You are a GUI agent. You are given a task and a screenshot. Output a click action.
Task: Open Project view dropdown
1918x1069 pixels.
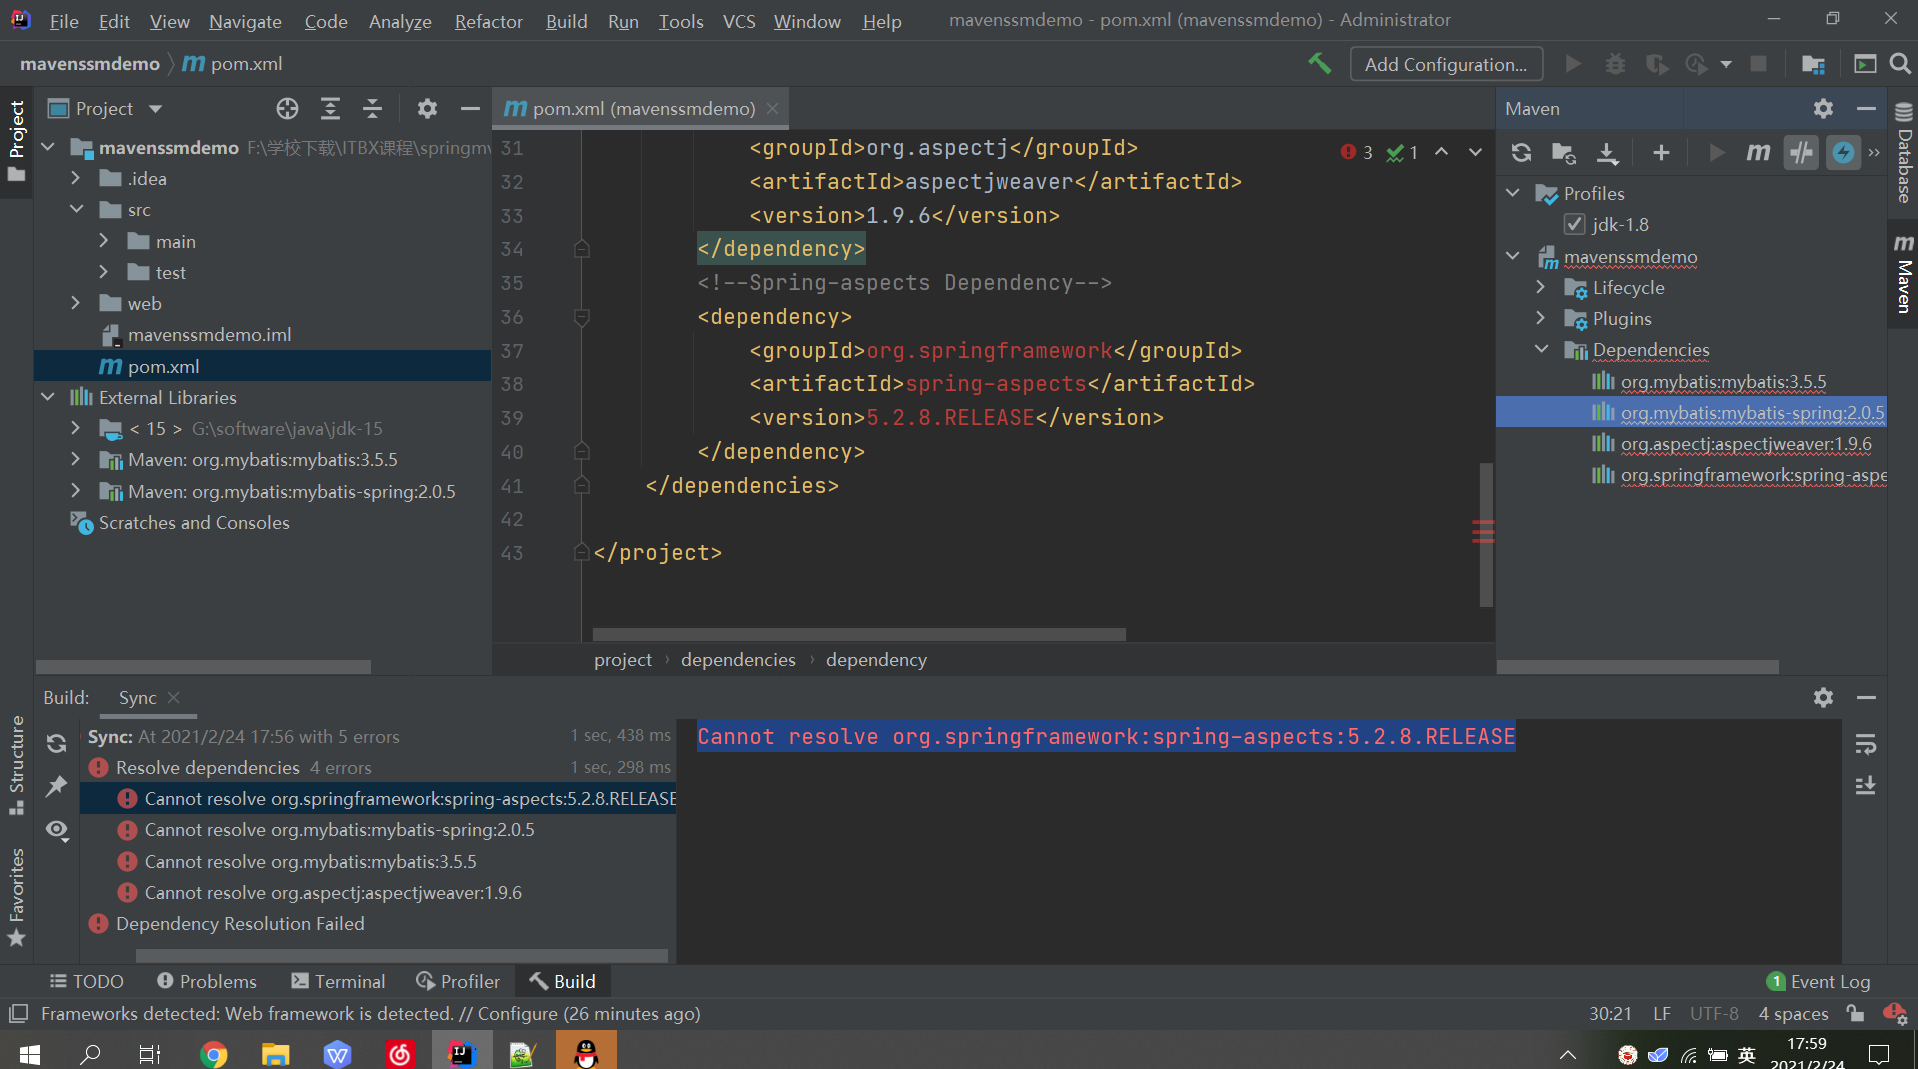coord(155,108)
